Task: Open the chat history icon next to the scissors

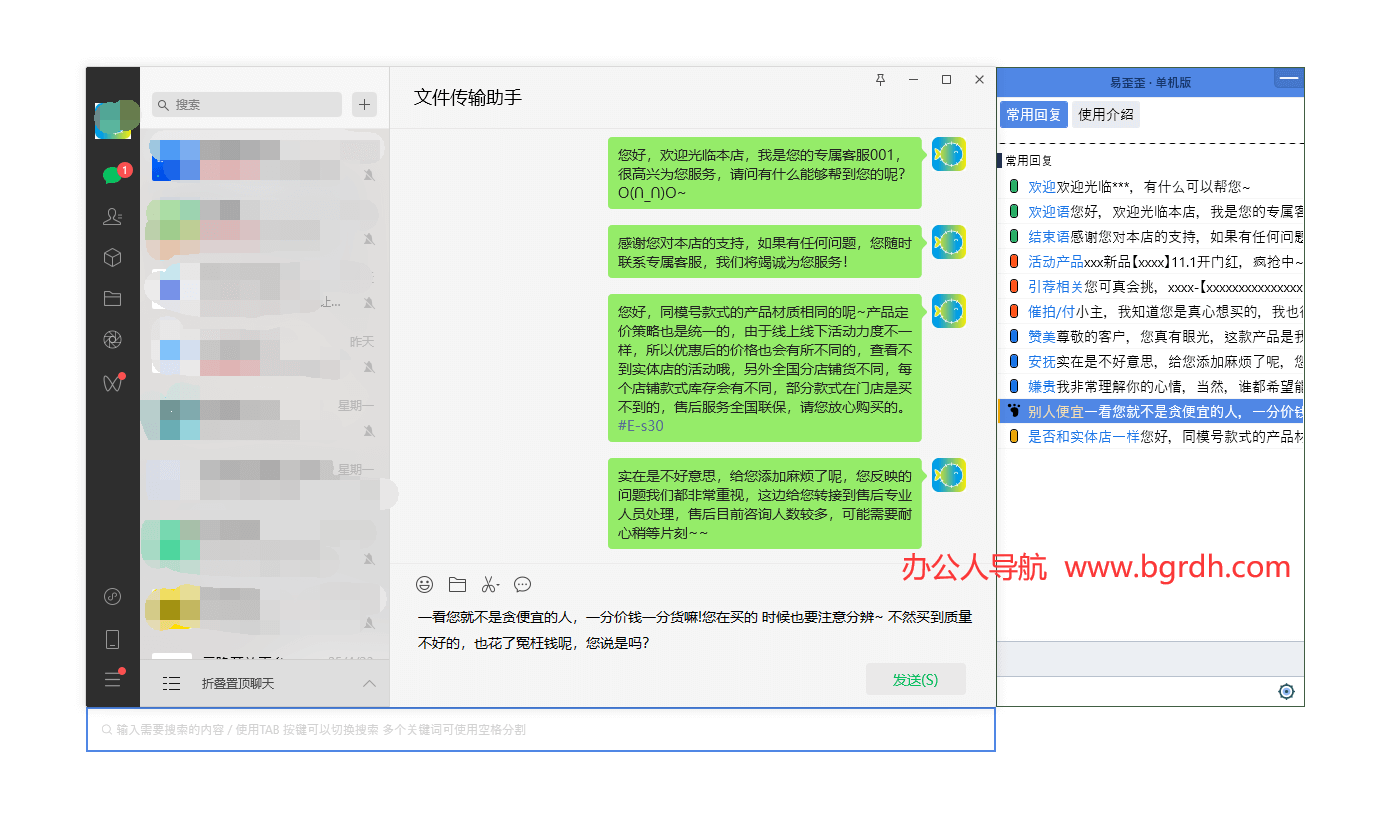Action: [522, 584]
